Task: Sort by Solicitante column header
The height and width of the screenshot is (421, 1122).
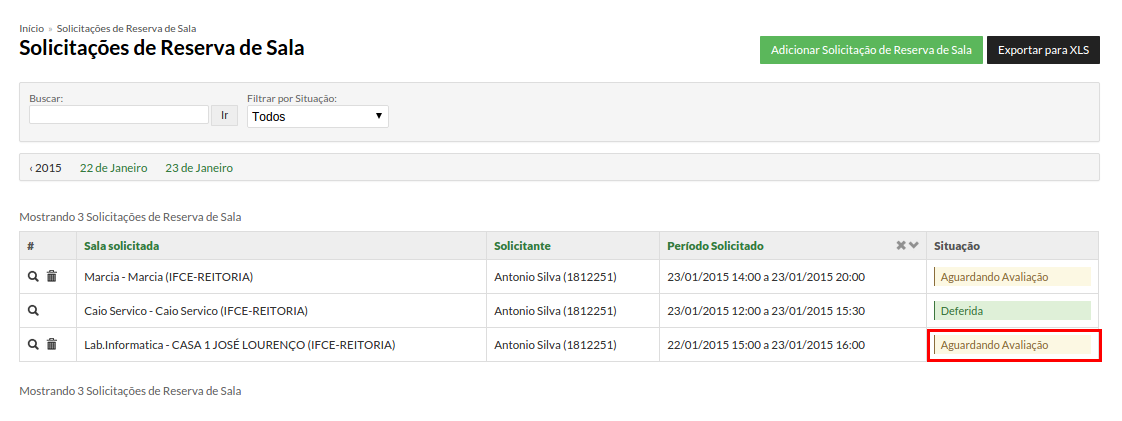Action: (x=522, y=246)
